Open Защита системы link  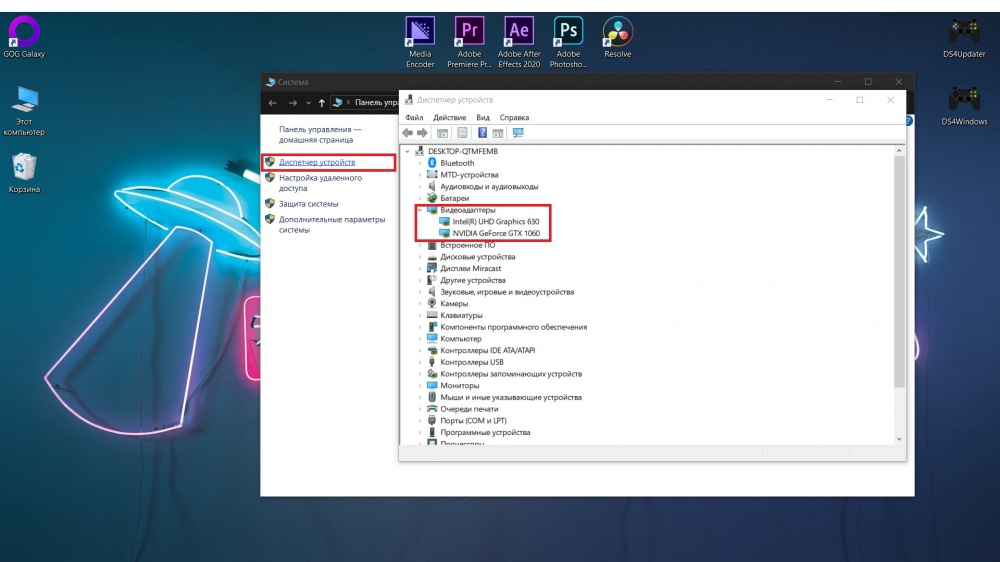[309, 204]
